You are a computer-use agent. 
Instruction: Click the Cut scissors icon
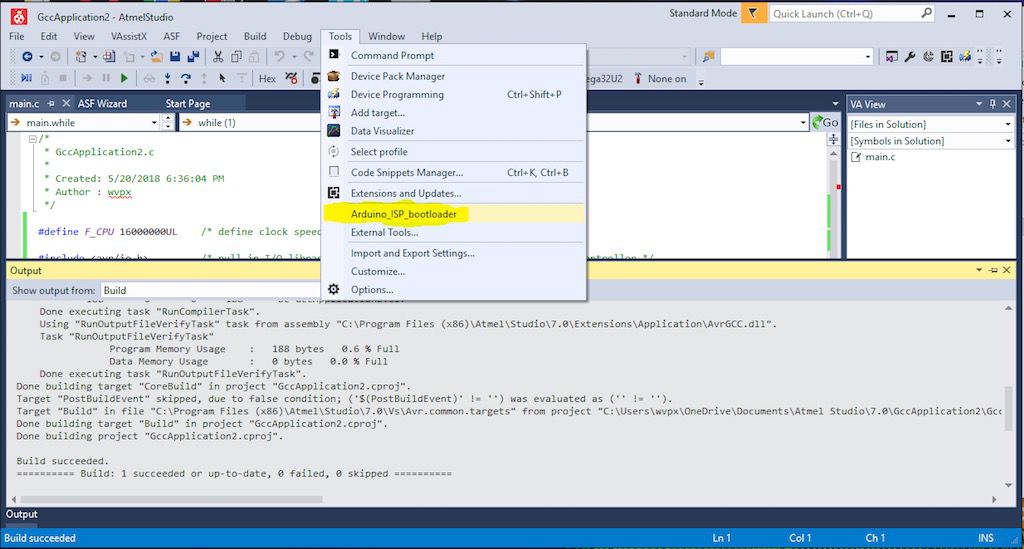(x=218, y=57)
